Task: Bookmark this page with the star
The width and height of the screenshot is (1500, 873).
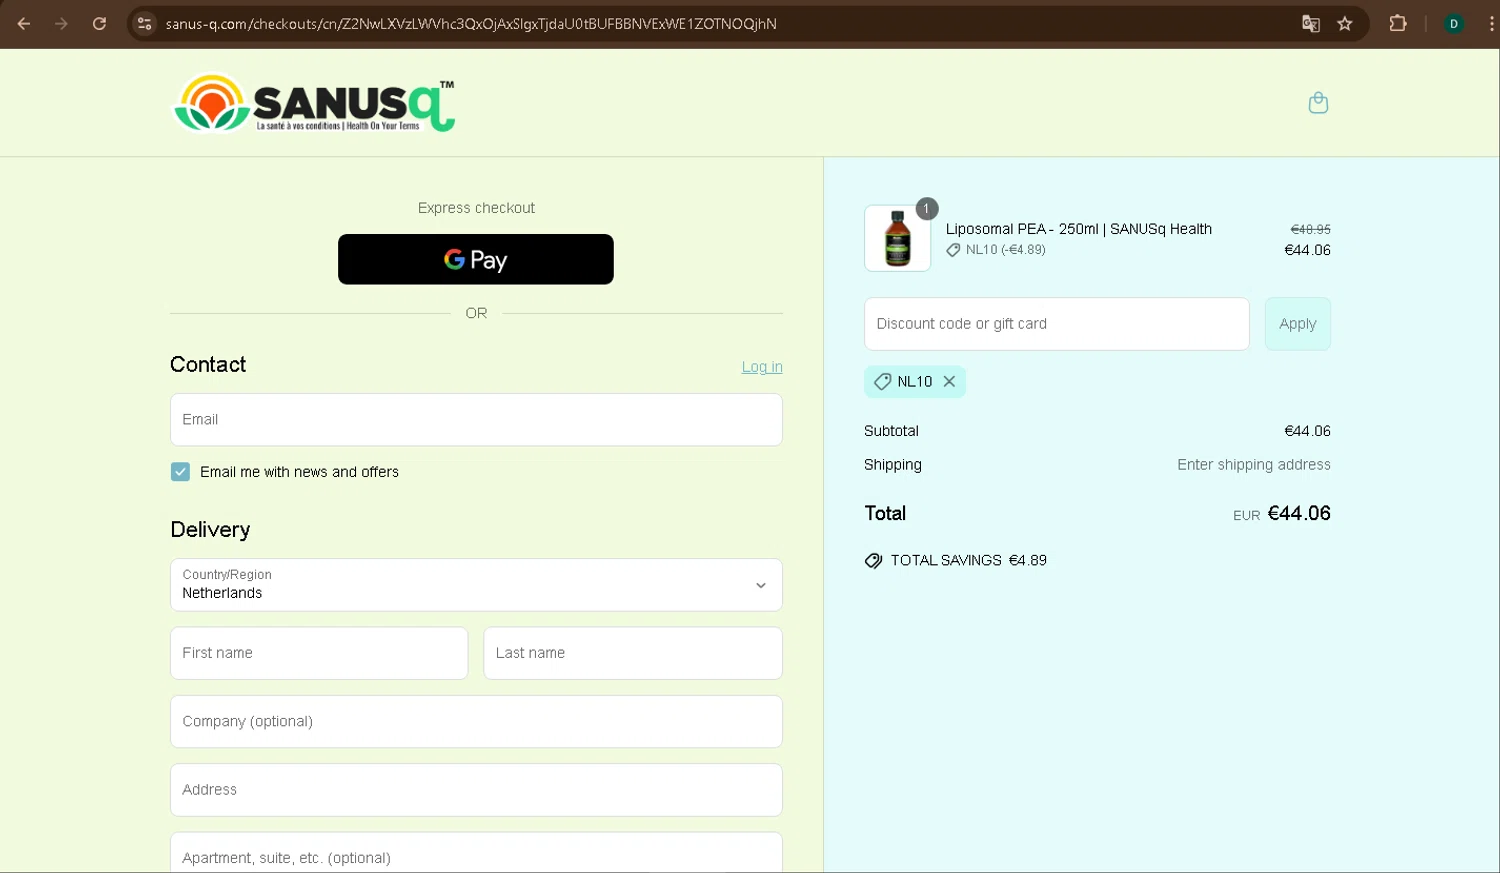Action: pyautogui.click(x=1345, y=24)
